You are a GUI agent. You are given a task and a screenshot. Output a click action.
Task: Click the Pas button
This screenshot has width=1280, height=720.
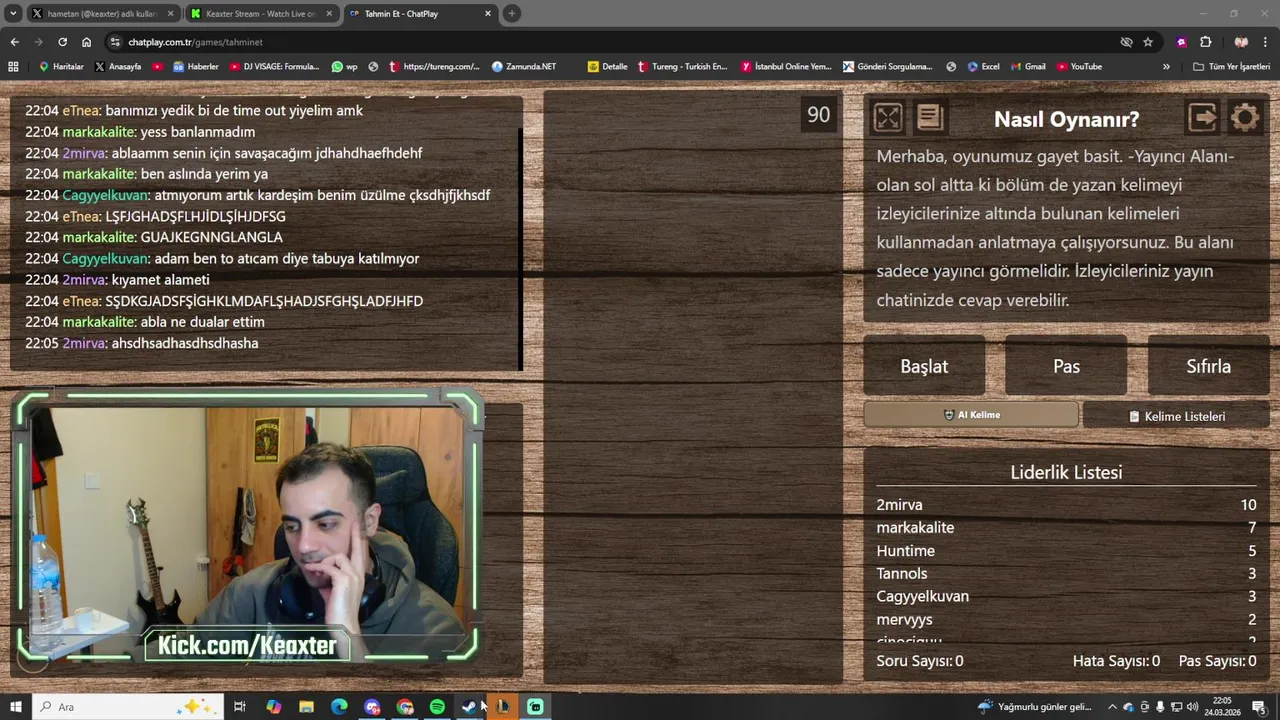[x=1066, y=366]
